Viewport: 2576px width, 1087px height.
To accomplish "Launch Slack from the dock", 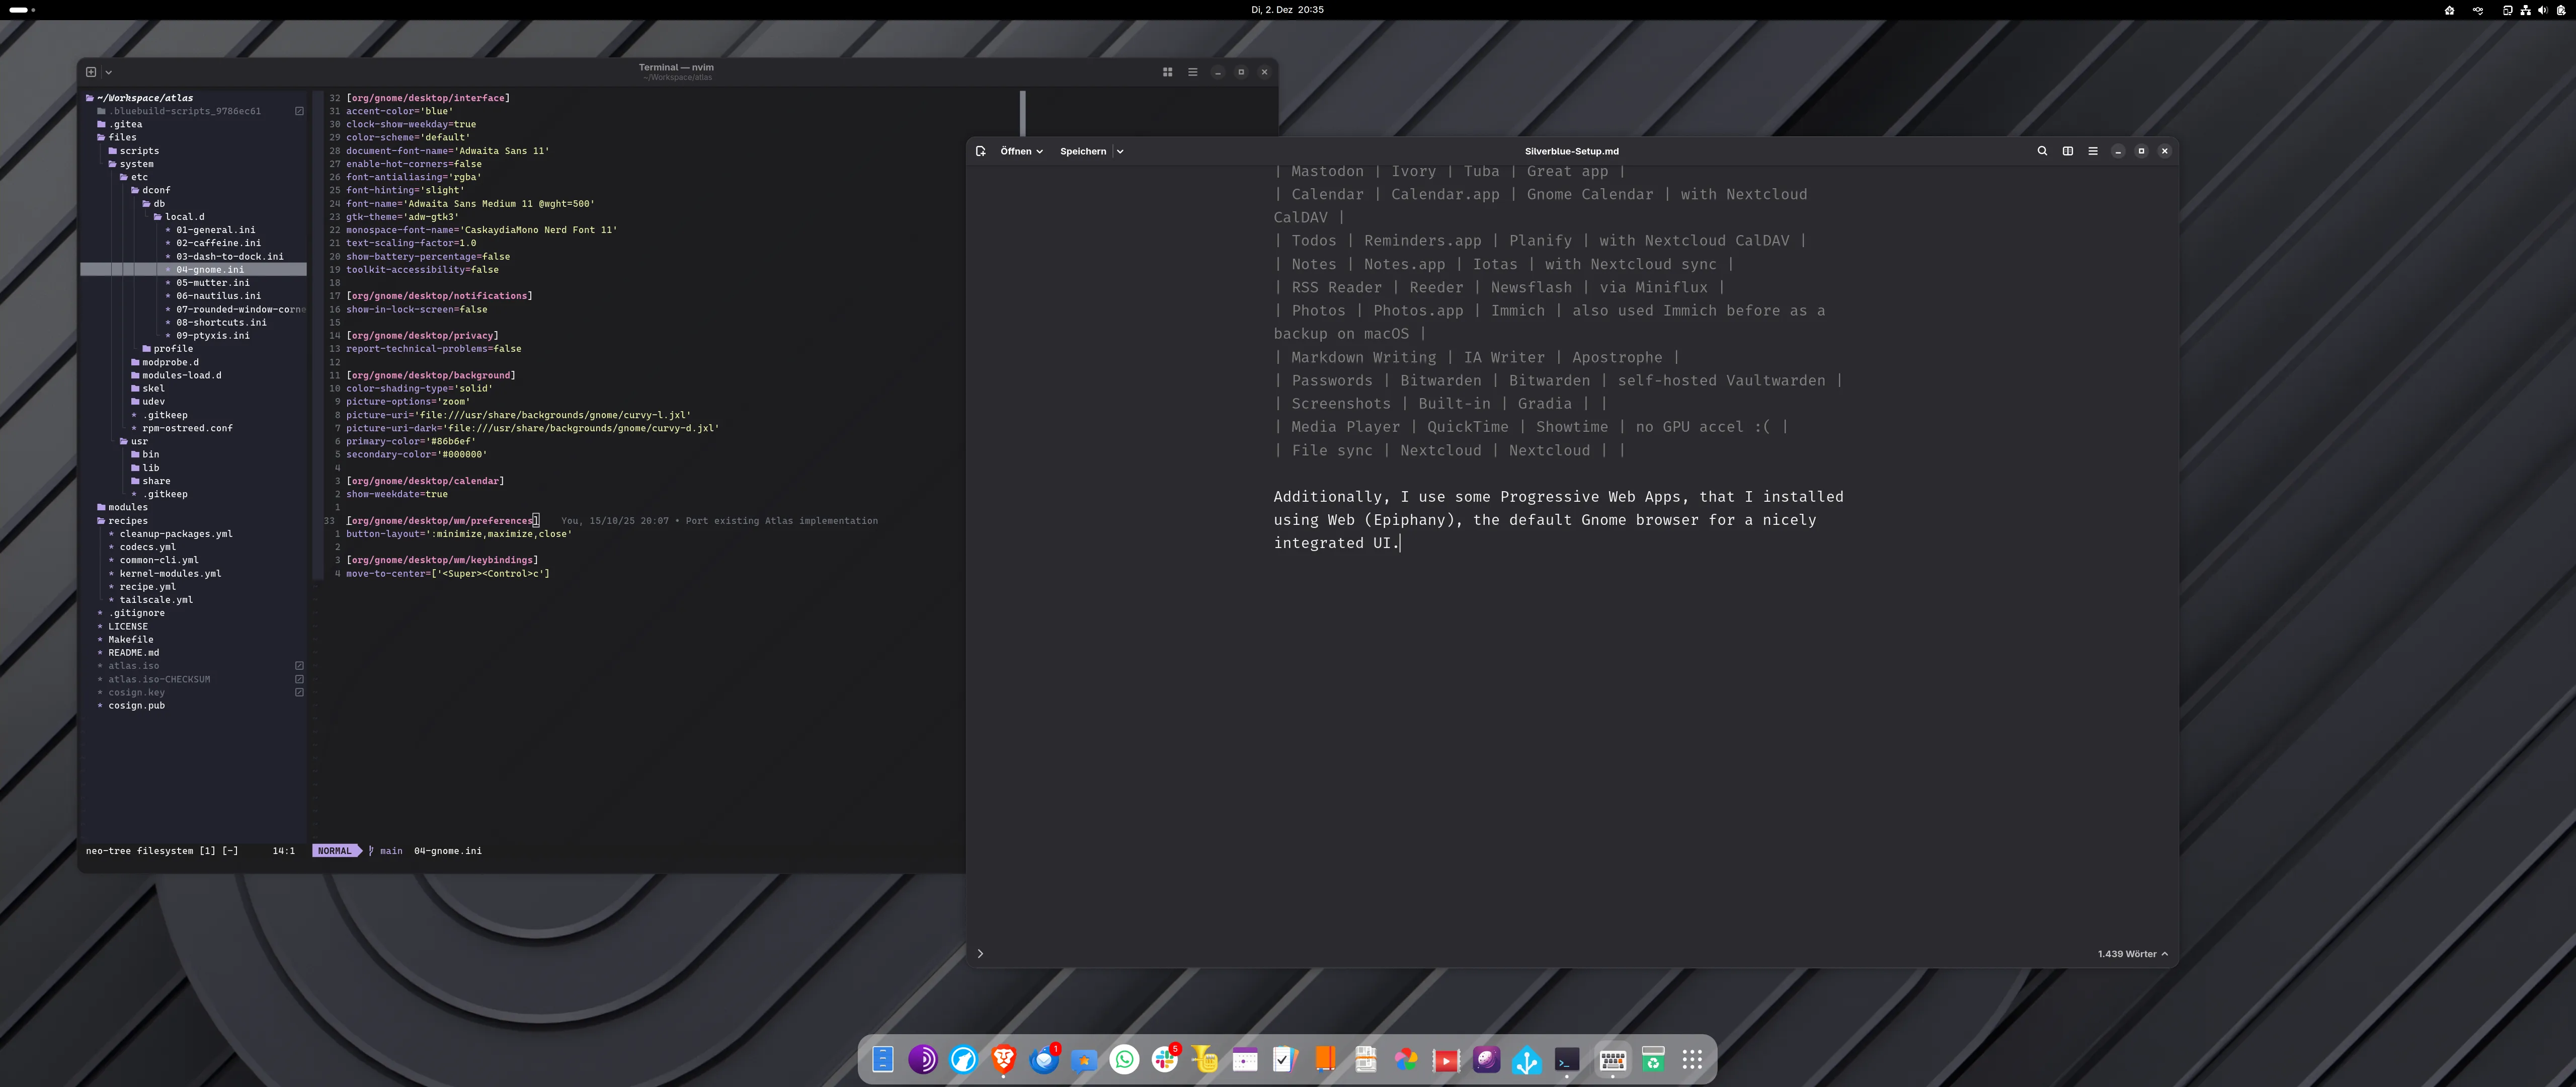I will click(x=1166, y=1059).
